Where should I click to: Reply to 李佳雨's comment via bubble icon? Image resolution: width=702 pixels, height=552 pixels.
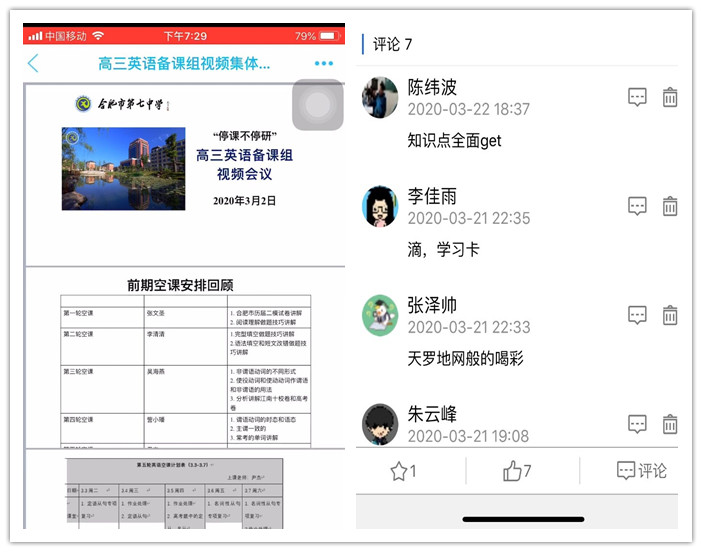point(637,206)
